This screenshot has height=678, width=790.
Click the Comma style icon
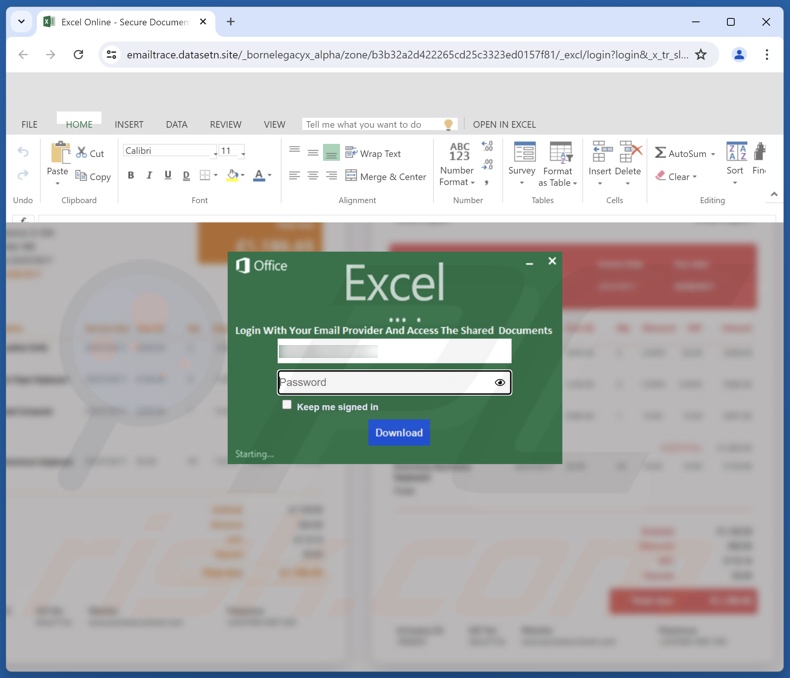pos(486,182)
